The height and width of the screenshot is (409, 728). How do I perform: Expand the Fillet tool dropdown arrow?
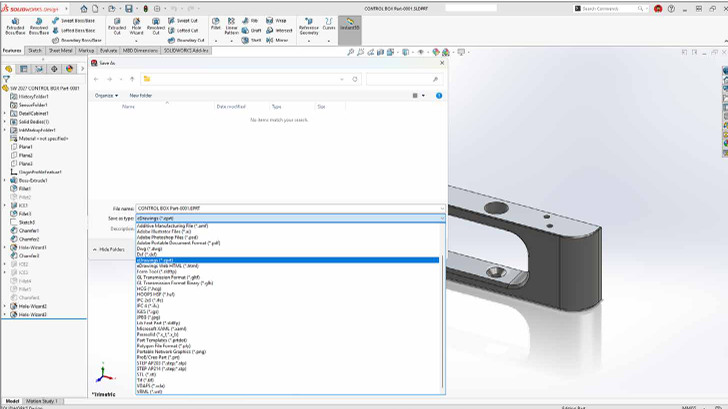pos(216,40)
